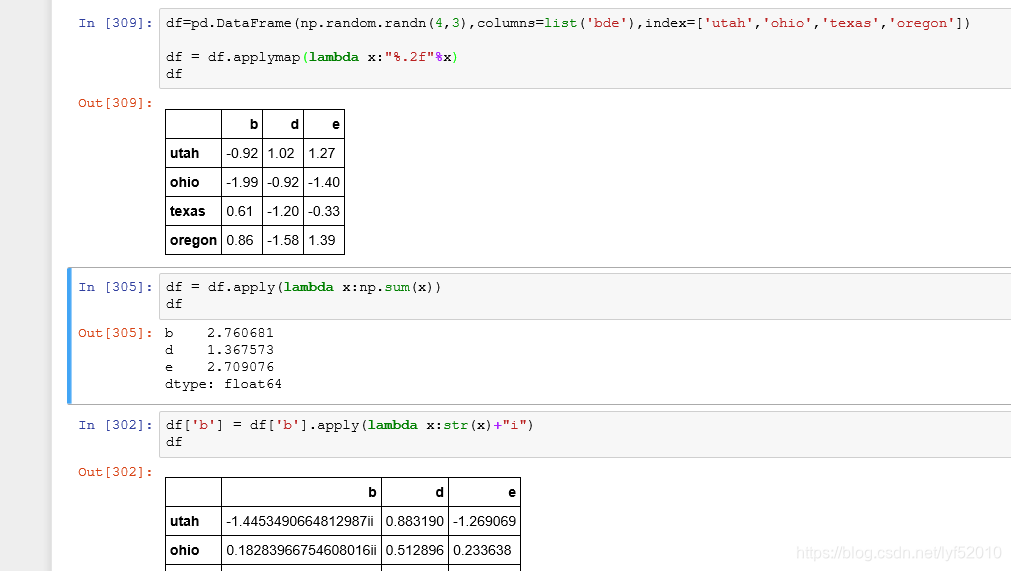Click cell value 0.61 in texas row
1011x571 pixels.
click(x=242, y=211)
